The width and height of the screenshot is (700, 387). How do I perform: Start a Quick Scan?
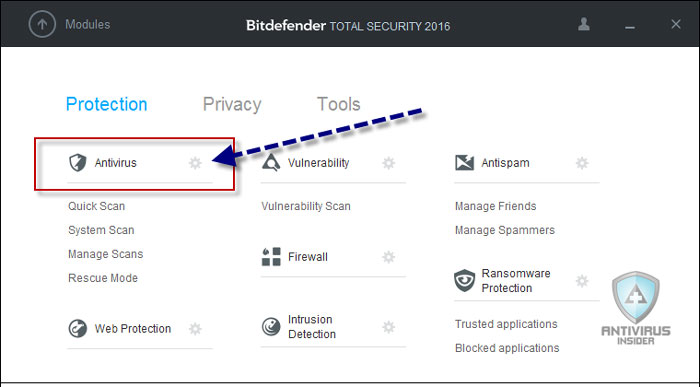pyautogui.click(x=96, y=206)
